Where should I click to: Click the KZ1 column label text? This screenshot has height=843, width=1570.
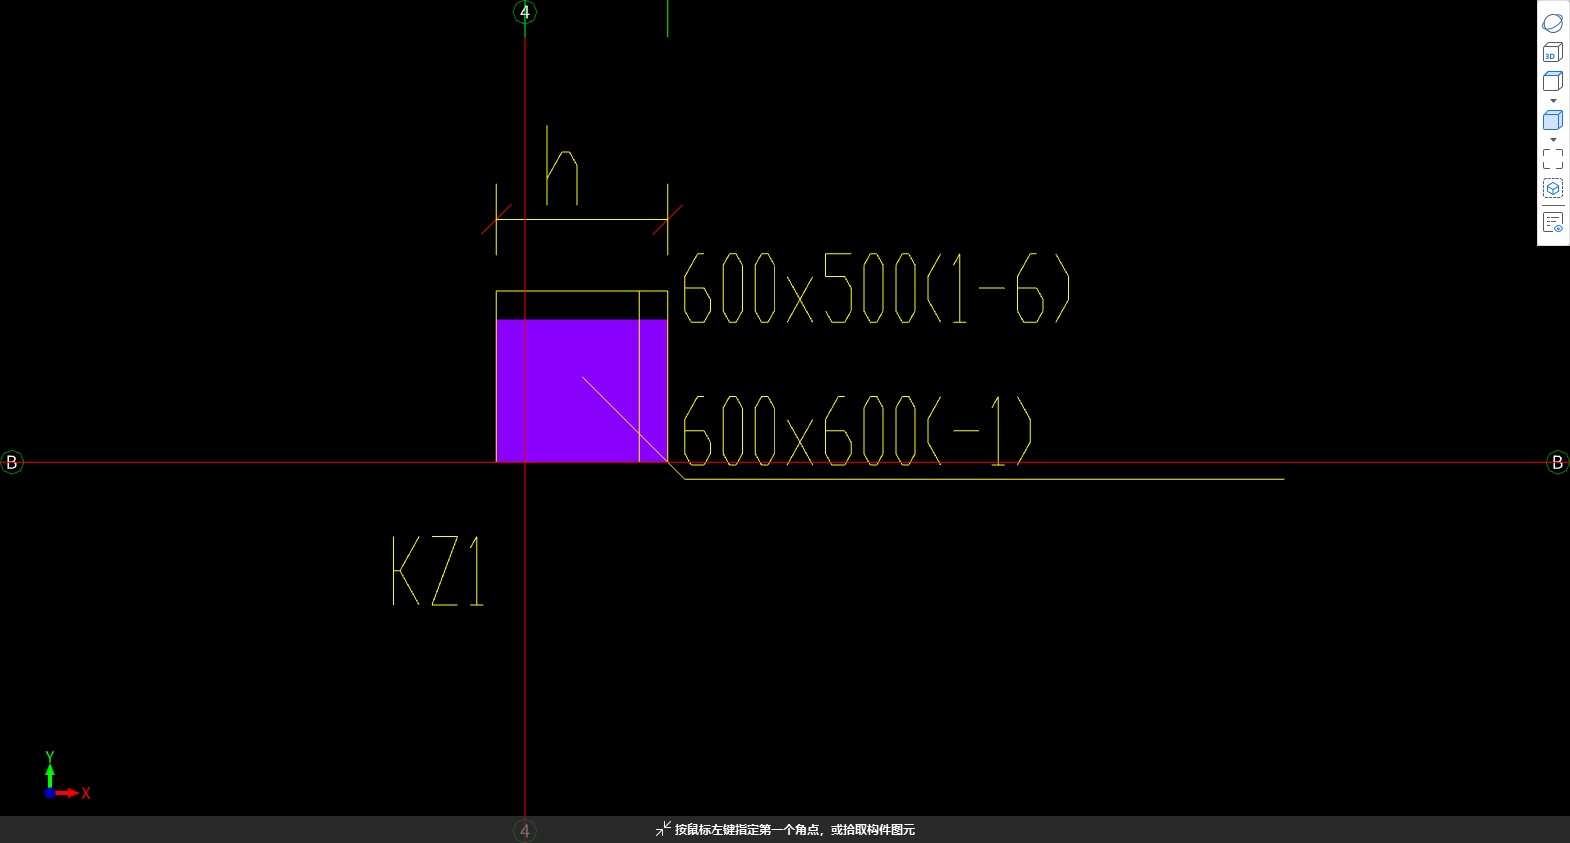(439, 571)
